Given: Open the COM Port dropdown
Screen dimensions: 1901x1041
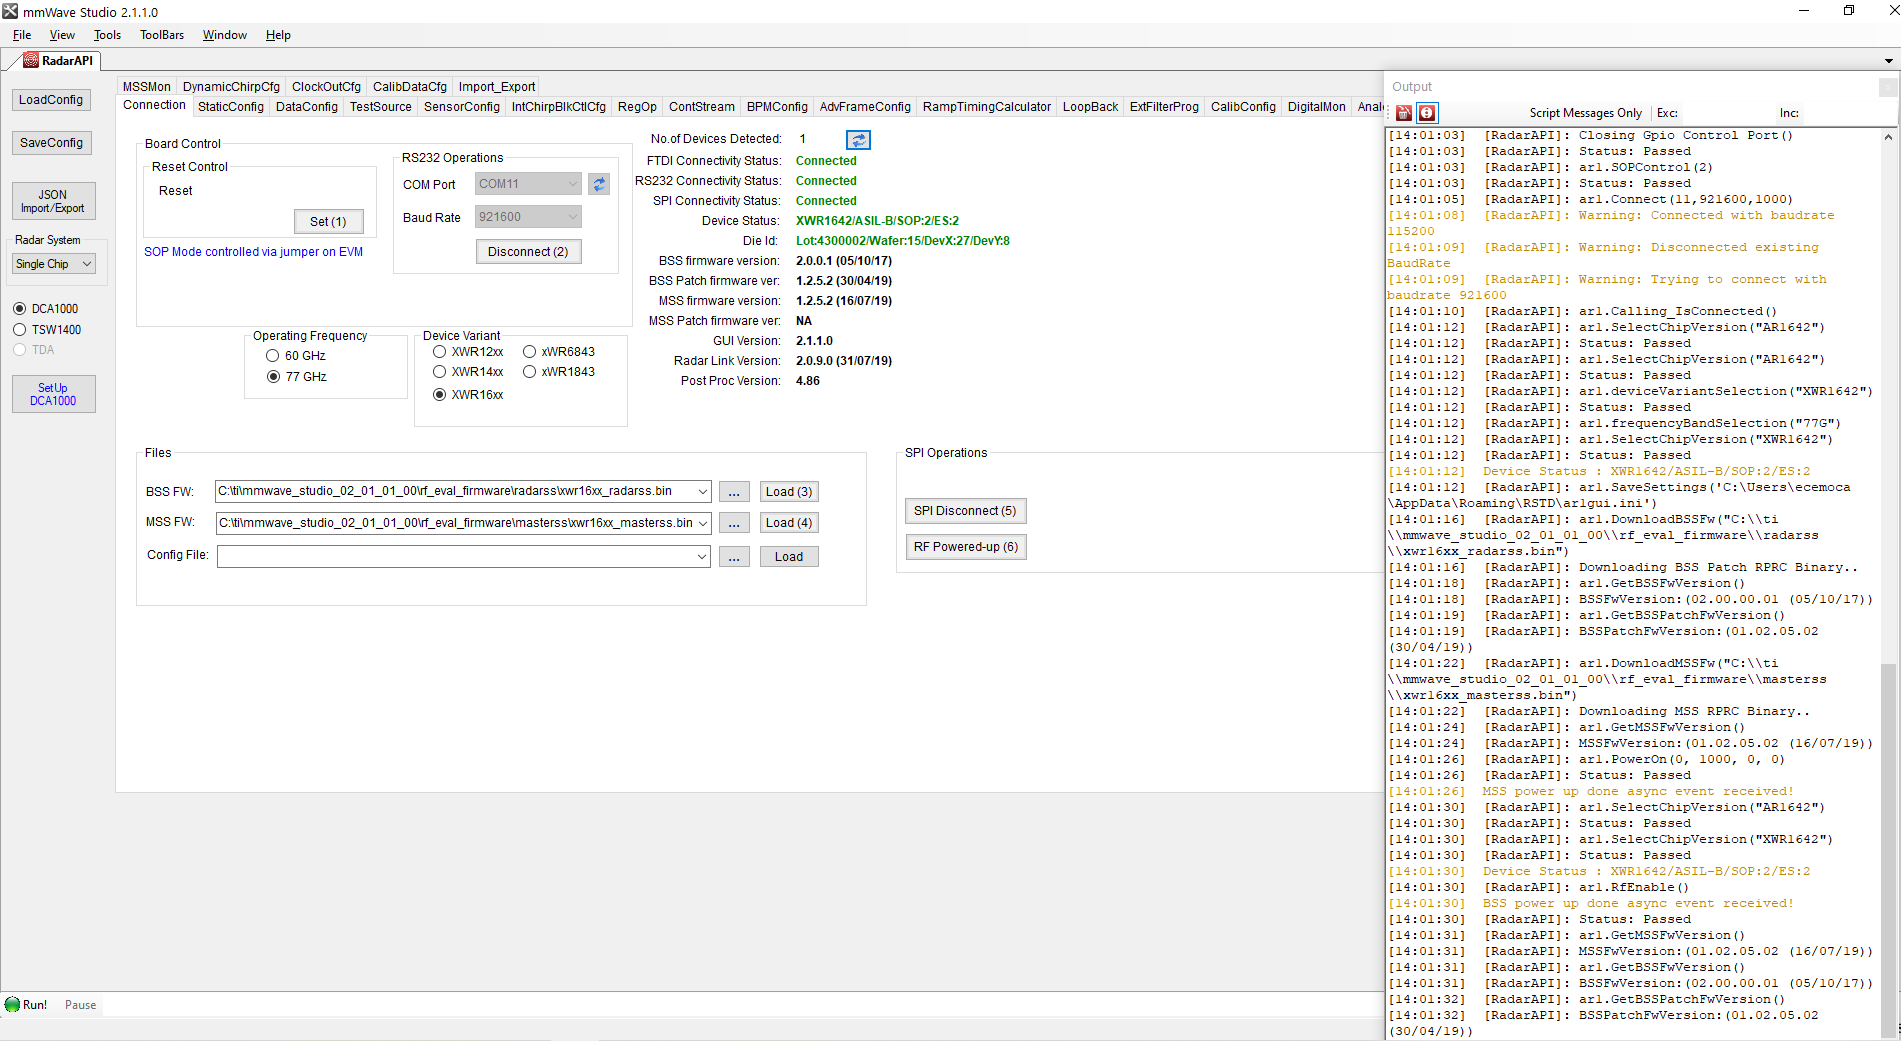Looking at the screenshot, I should (528, 184).
